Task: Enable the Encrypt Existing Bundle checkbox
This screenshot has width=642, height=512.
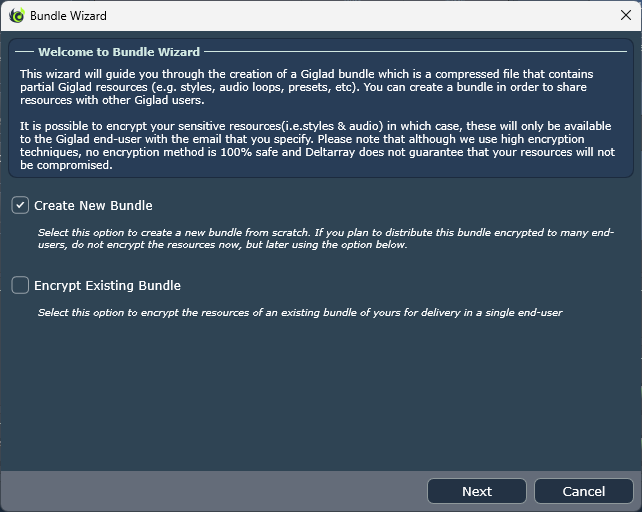Action: (x=20, y=285)
